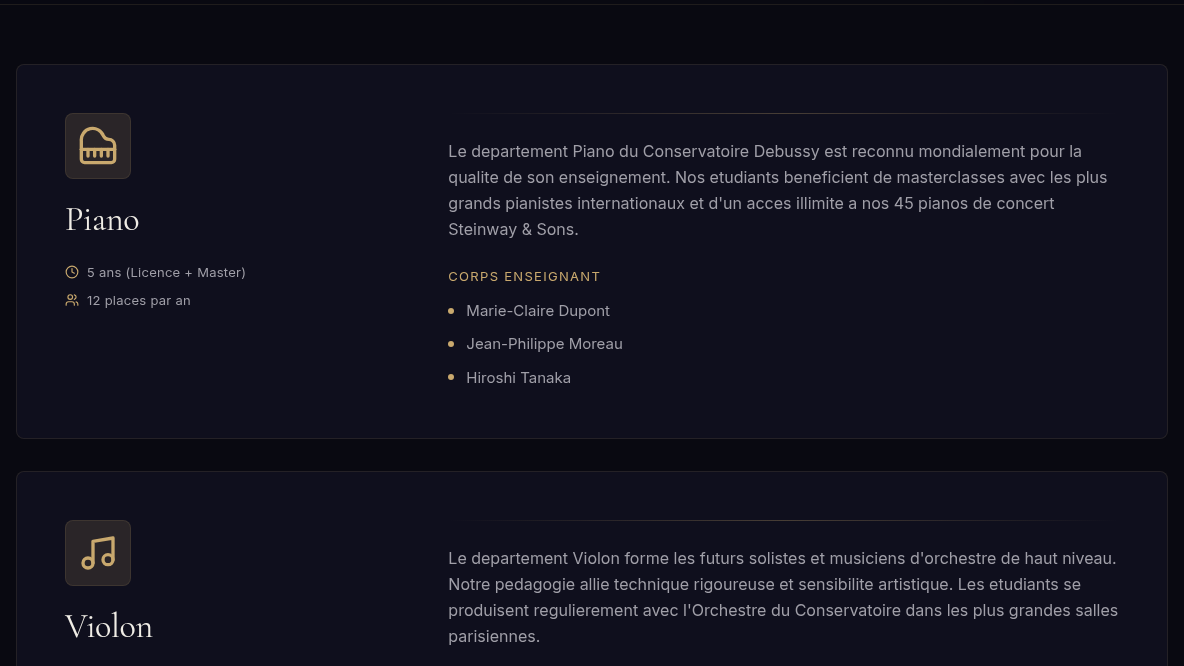
Task: Click the piano keyboard icon
Action: [x=97, y=146]
